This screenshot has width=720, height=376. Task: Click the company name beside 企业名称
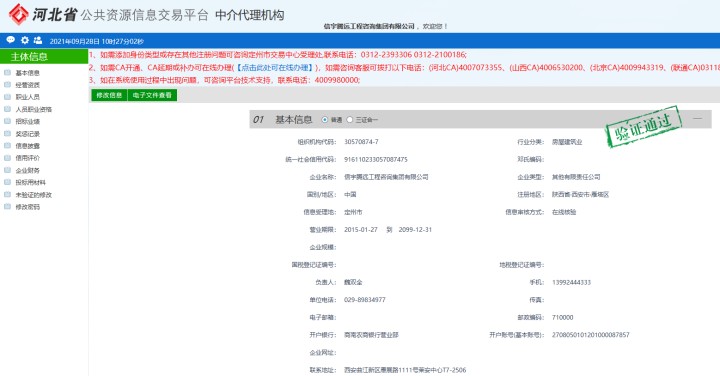click(386, 177)
